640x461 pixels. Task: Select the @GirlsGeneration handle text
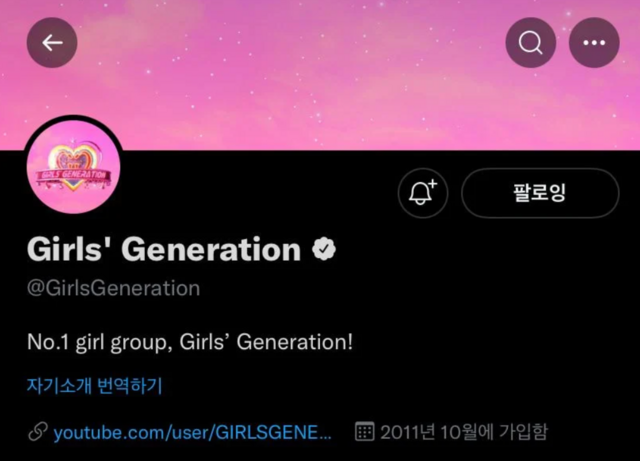[x=113, y=288]
